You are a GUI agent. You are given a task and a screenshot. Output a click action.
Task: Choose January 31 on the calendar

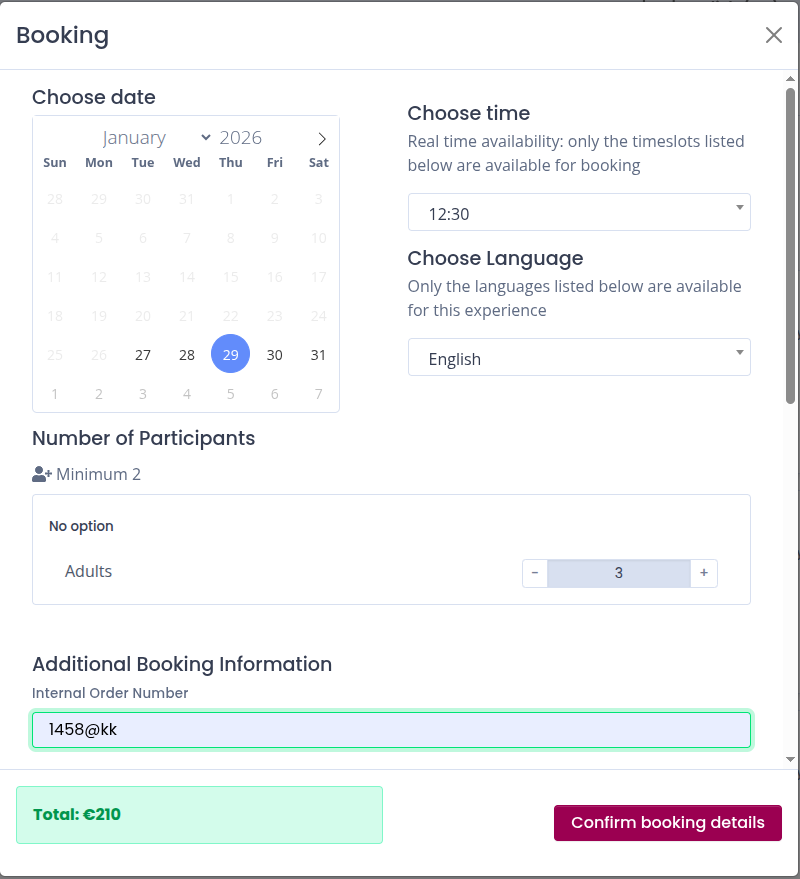point(318,355)
